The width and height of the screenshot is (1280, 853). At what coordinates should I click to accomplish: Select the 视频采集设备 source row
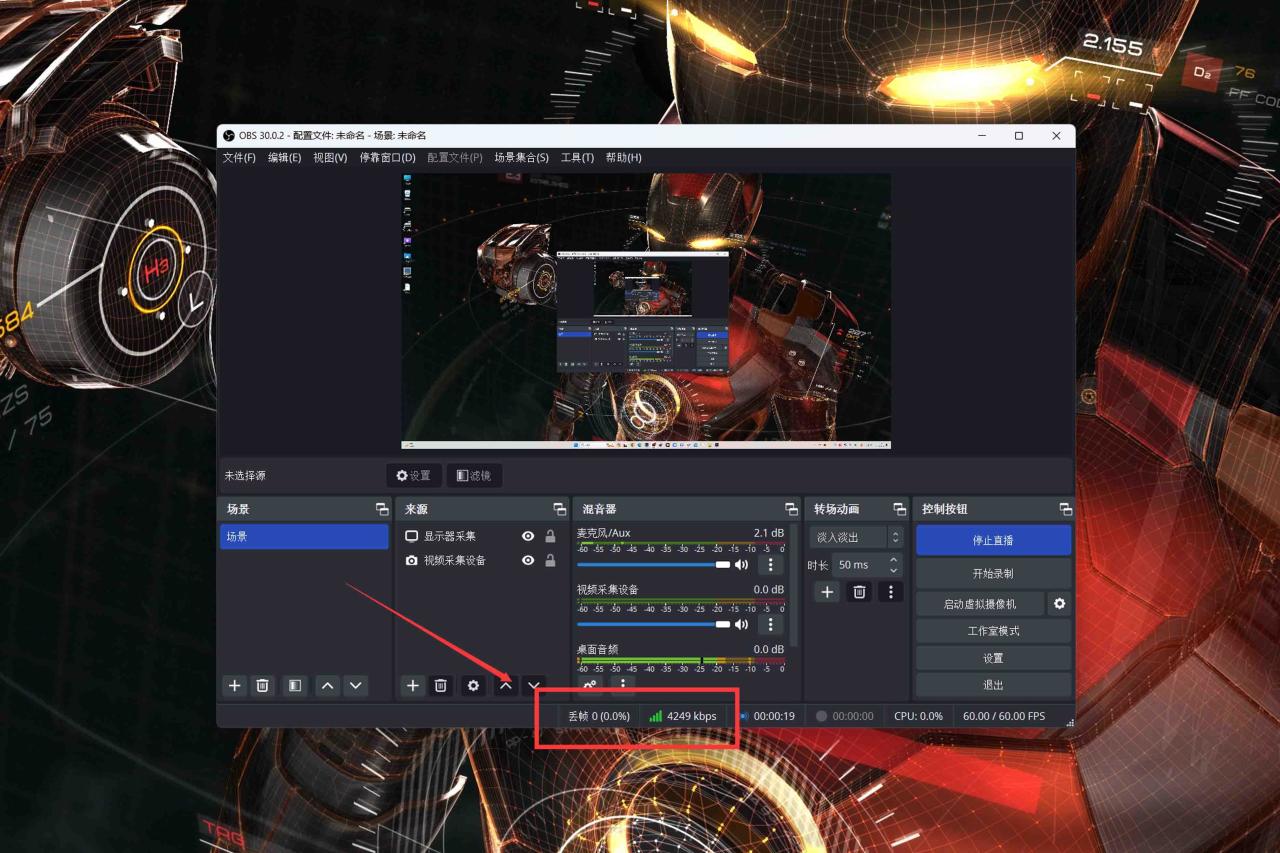[481, 561]
